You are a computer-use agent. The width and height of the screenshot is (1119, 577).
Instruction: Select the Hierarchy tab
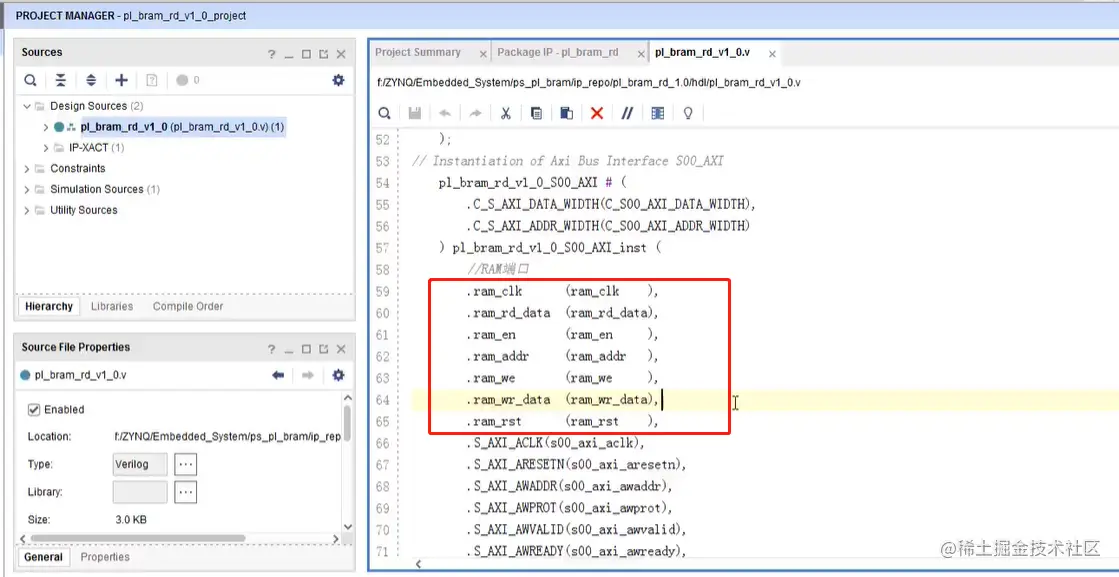(x=49, y=306)
